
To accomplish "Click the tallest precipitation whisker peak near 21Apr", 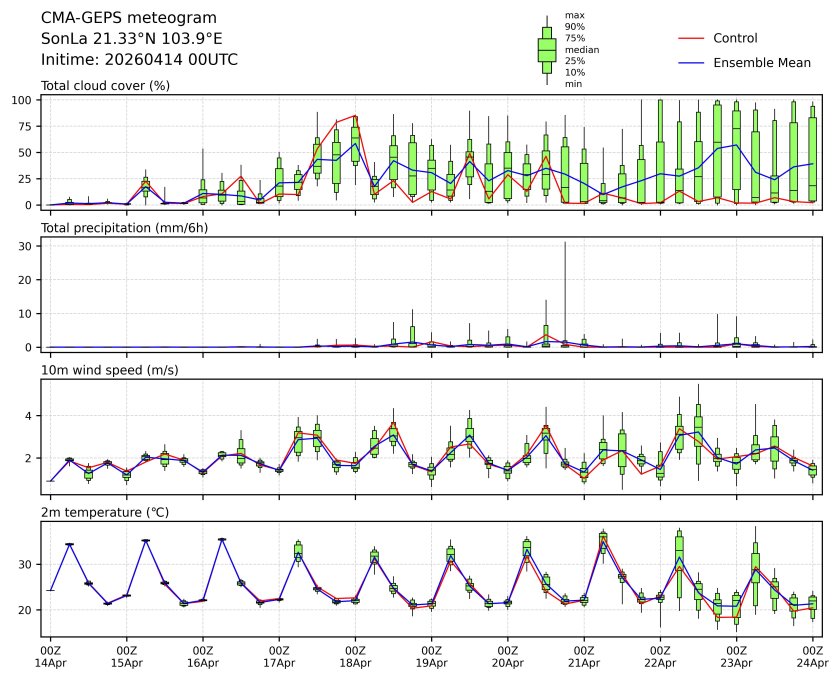I will click(x=565, y=243).
